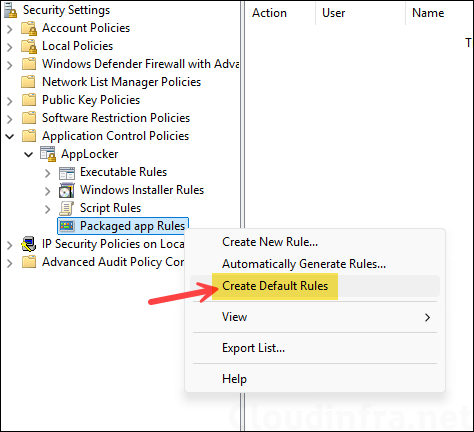Expand the Software Restriction Policies node
This screenshot has height=432, width=474.
click(10, 119)
